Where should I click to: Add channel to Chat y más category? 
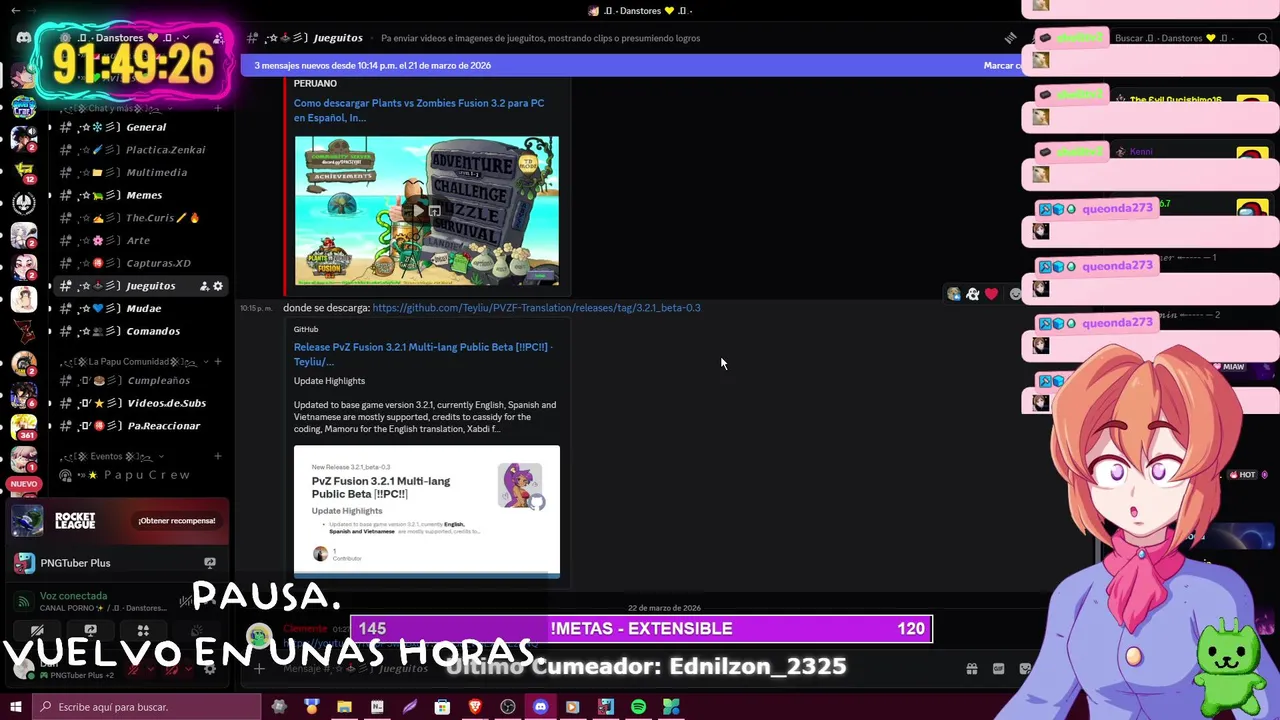point(218,108)
